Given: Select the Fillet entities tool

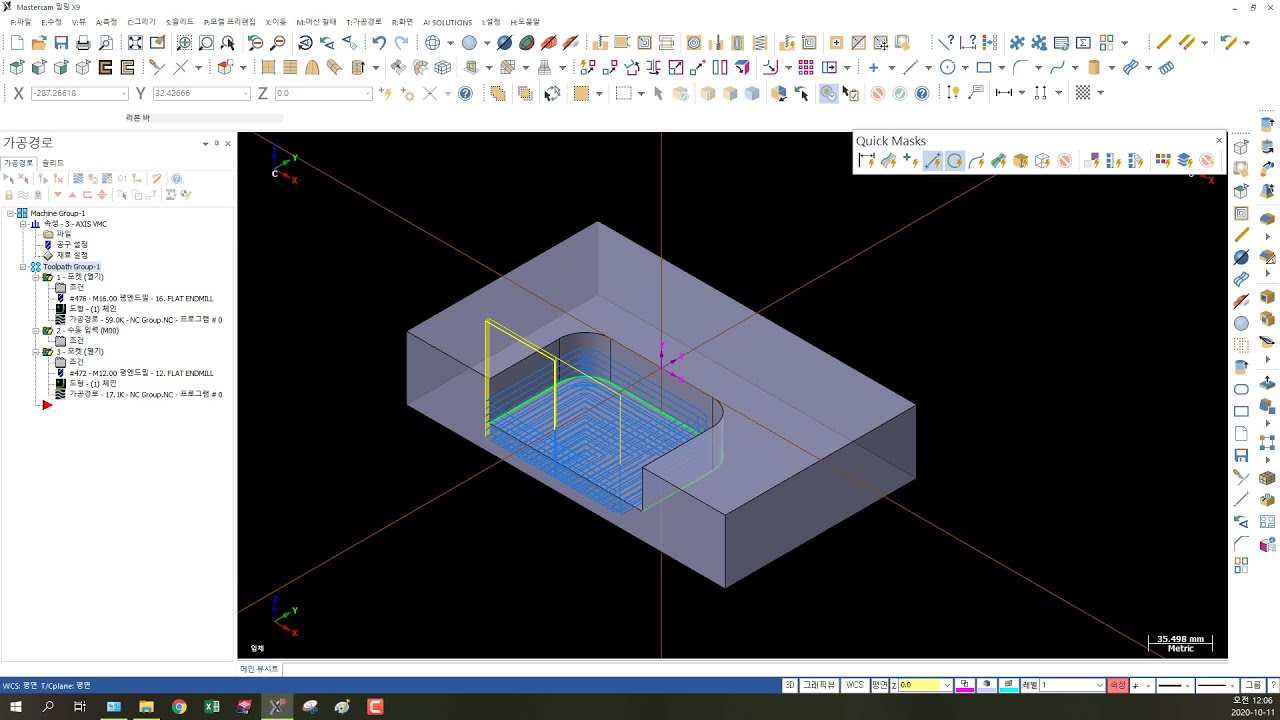Looking at the screenshot, I should tap(1020, 68).
